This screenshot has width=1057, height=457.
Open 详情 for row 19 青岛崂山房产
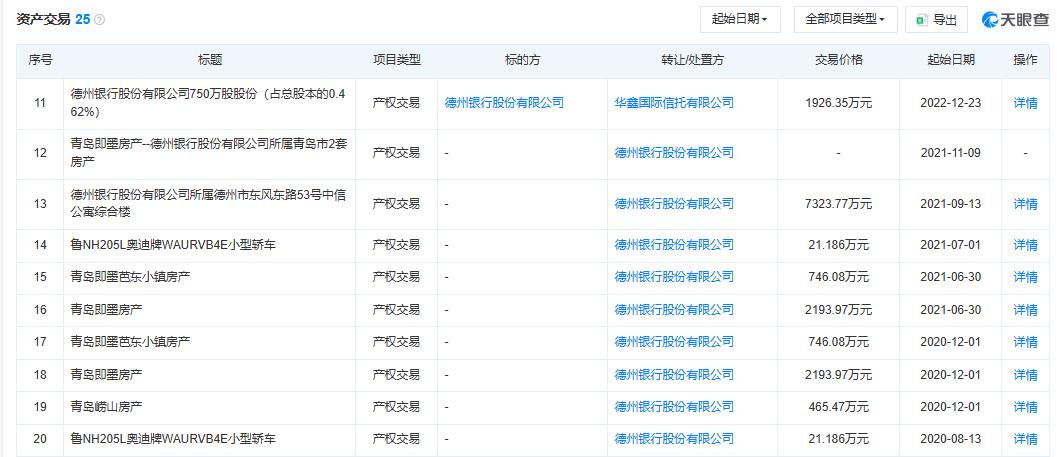1025,407
